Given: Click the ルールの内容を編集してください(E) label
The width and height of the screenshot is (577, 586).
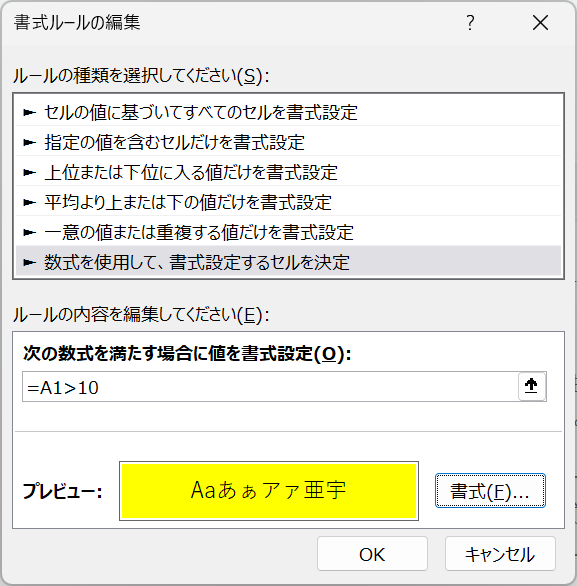Looking at the screenshot, I should (141, 315).
